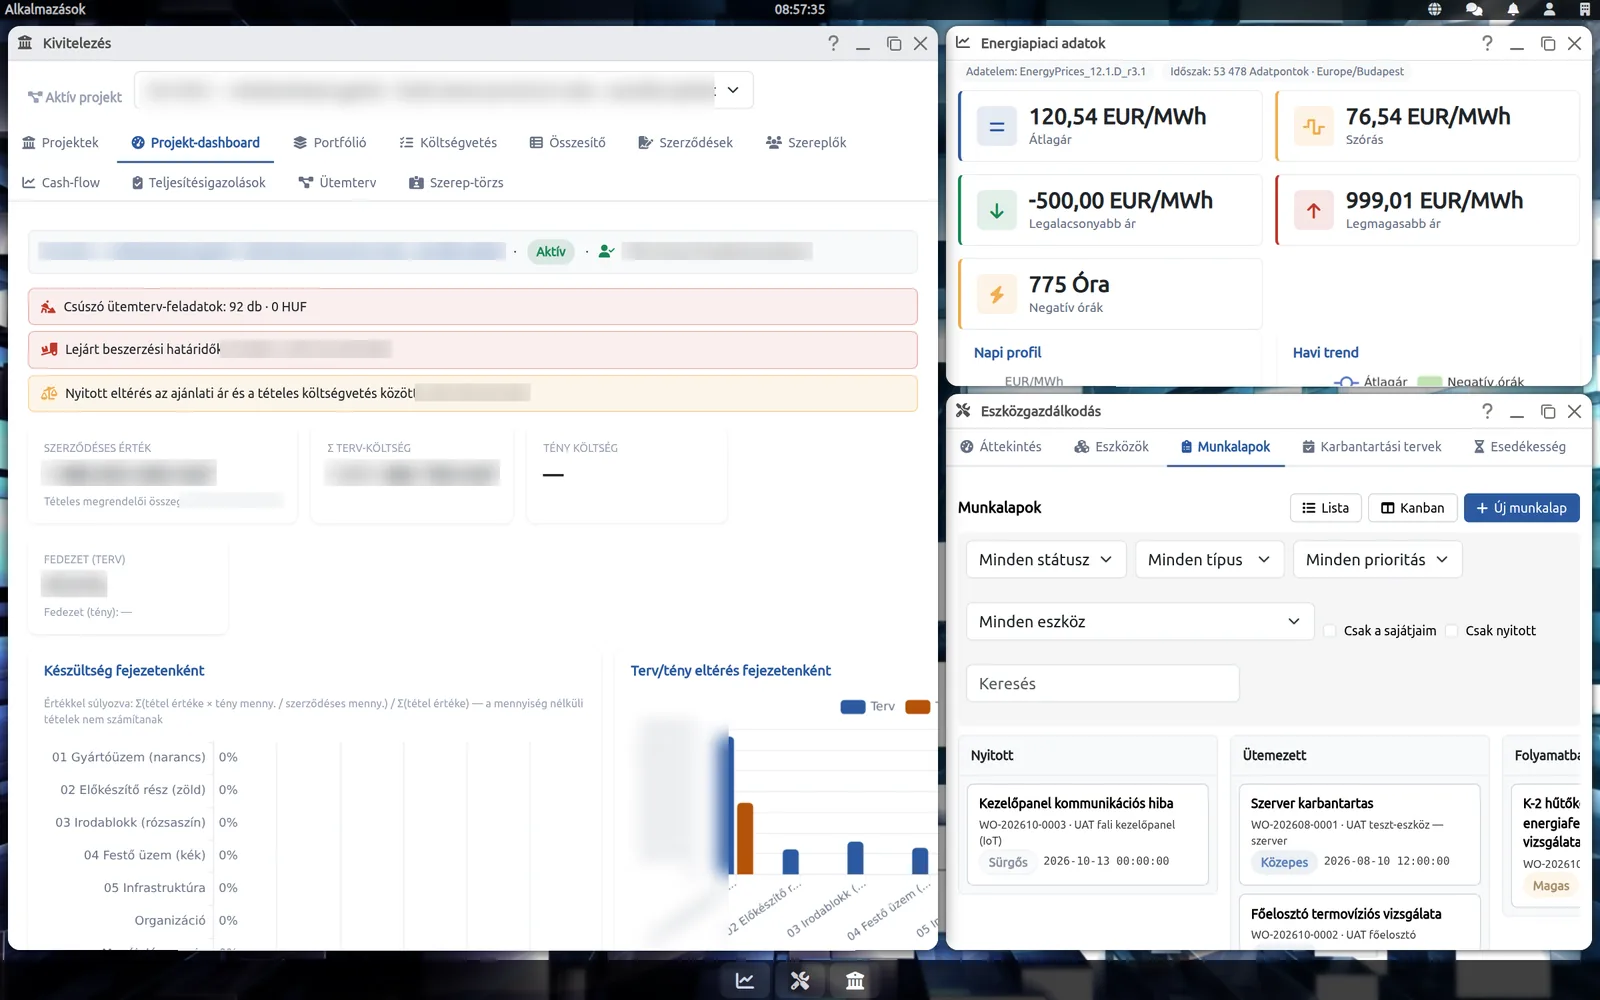Open the Esedékesség tab
This screenshot has height=1000, width=1600.
(x=1519, y=447)
